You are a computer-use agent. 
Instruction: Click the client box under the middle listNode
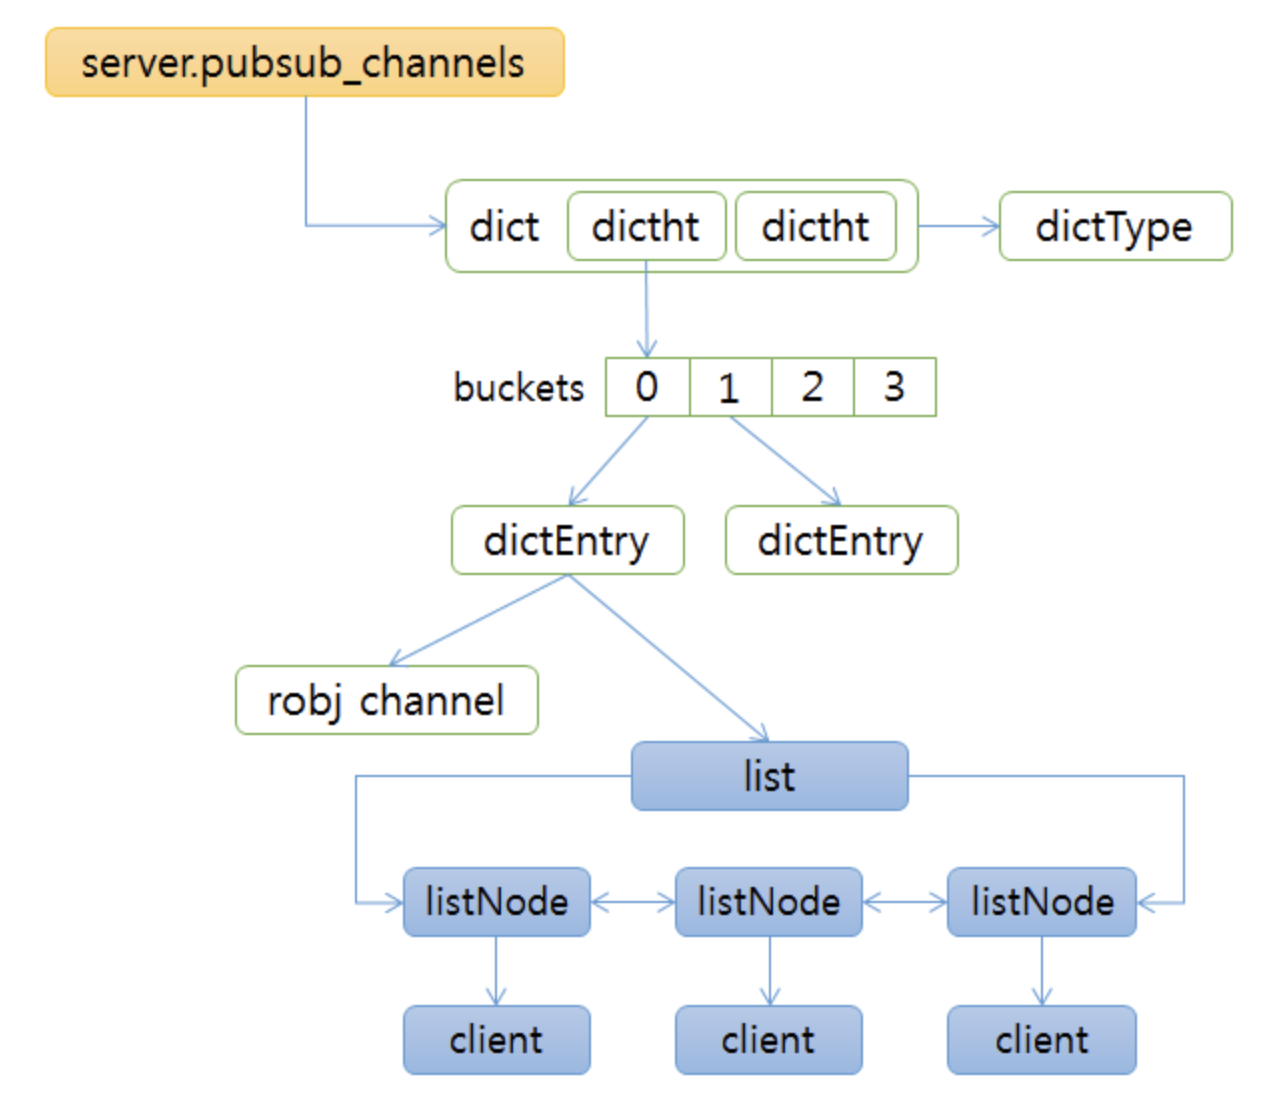point(769,1040)
